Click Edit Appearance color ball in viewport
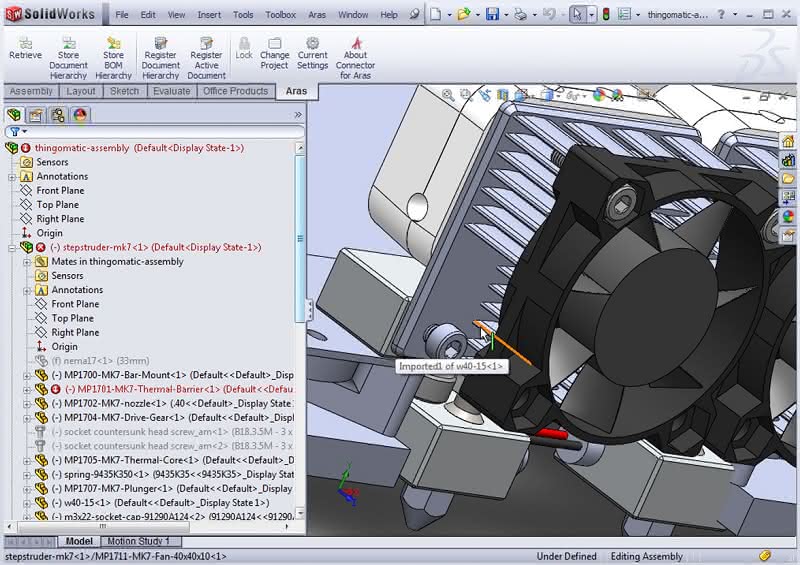 point(599,94)
